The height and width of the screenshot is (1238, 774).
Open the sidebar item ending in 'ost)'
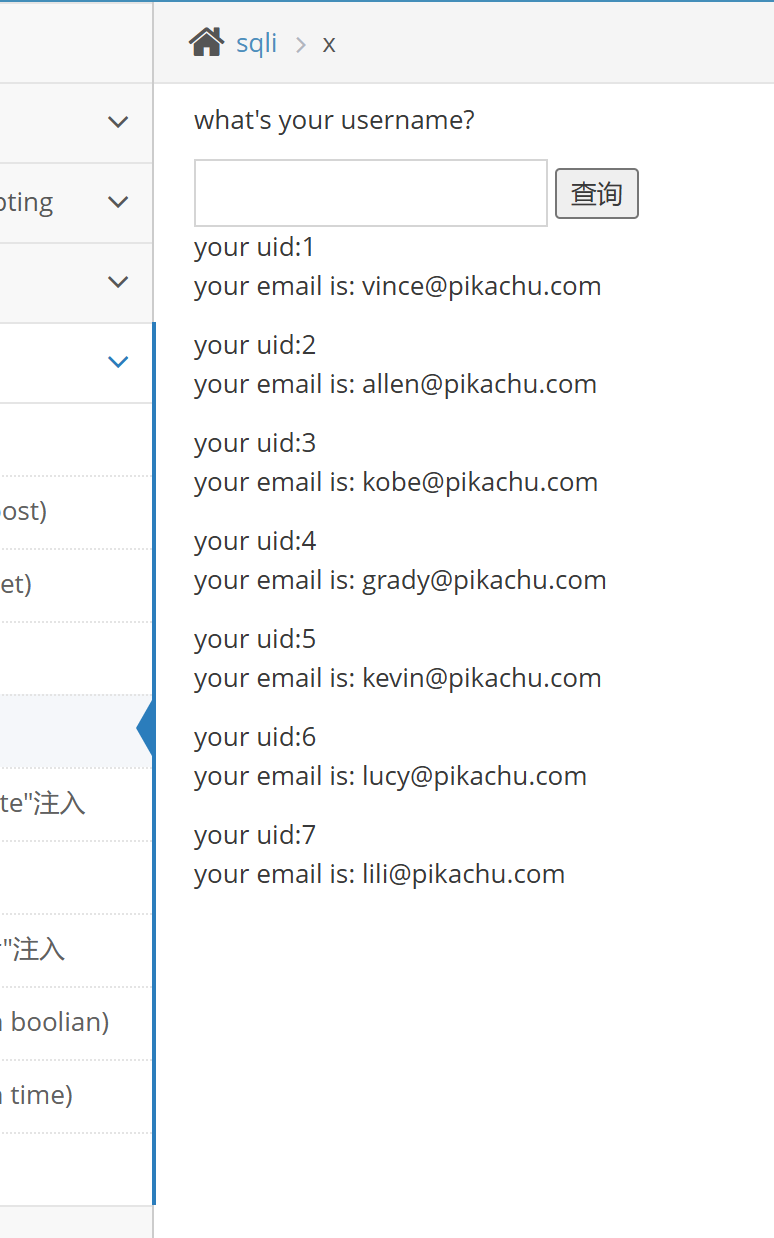click(24, 512)
